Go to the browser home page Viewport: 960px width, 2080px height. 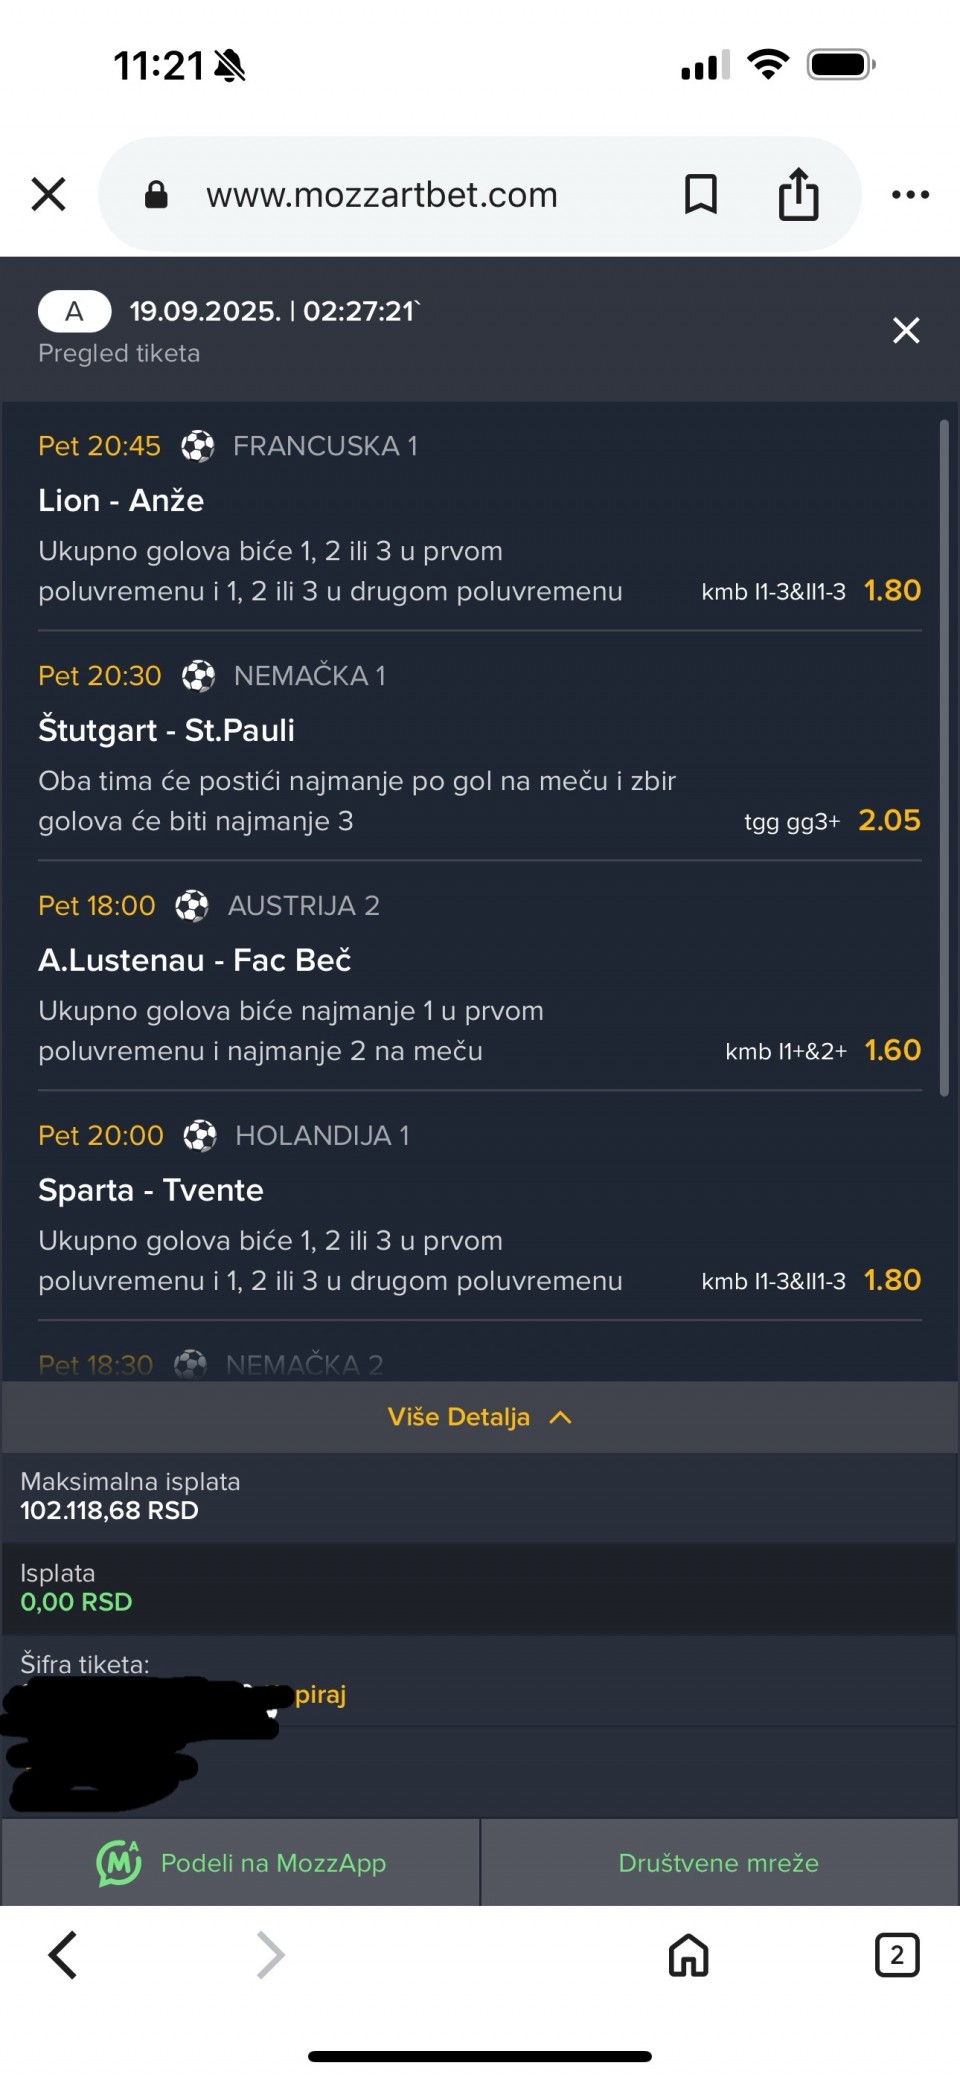point(688,1955)
